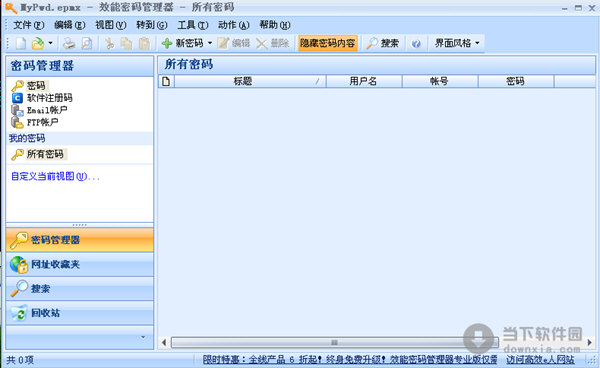Open the 访问高效e人网站 link
This screenshot has width=600, height=368.
click(x=540, y=360)
